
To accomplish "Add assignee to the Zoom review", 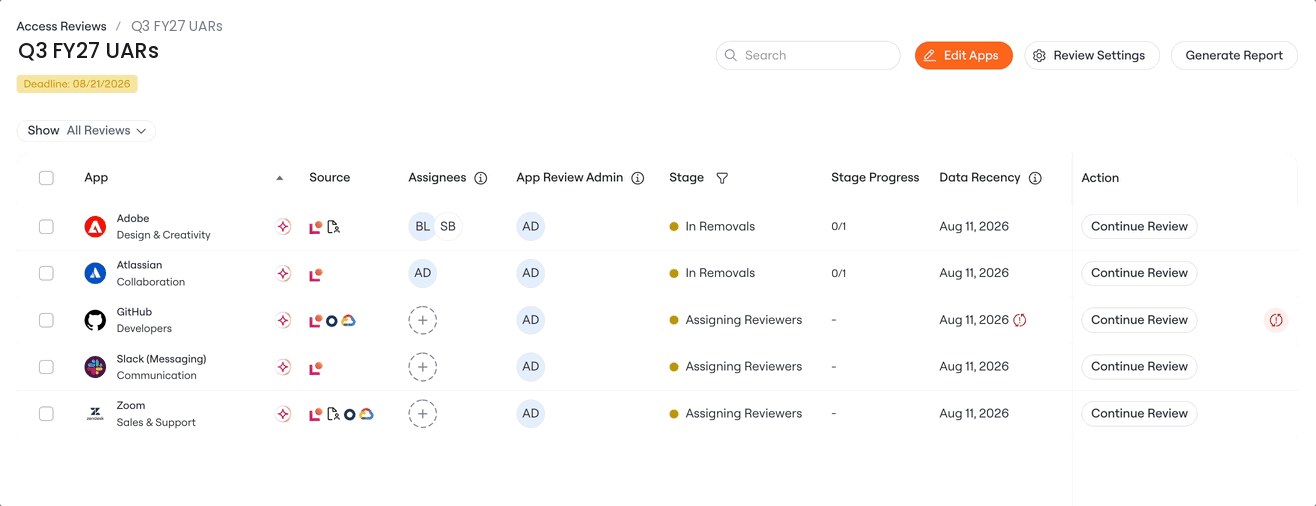I will [422, 414].
